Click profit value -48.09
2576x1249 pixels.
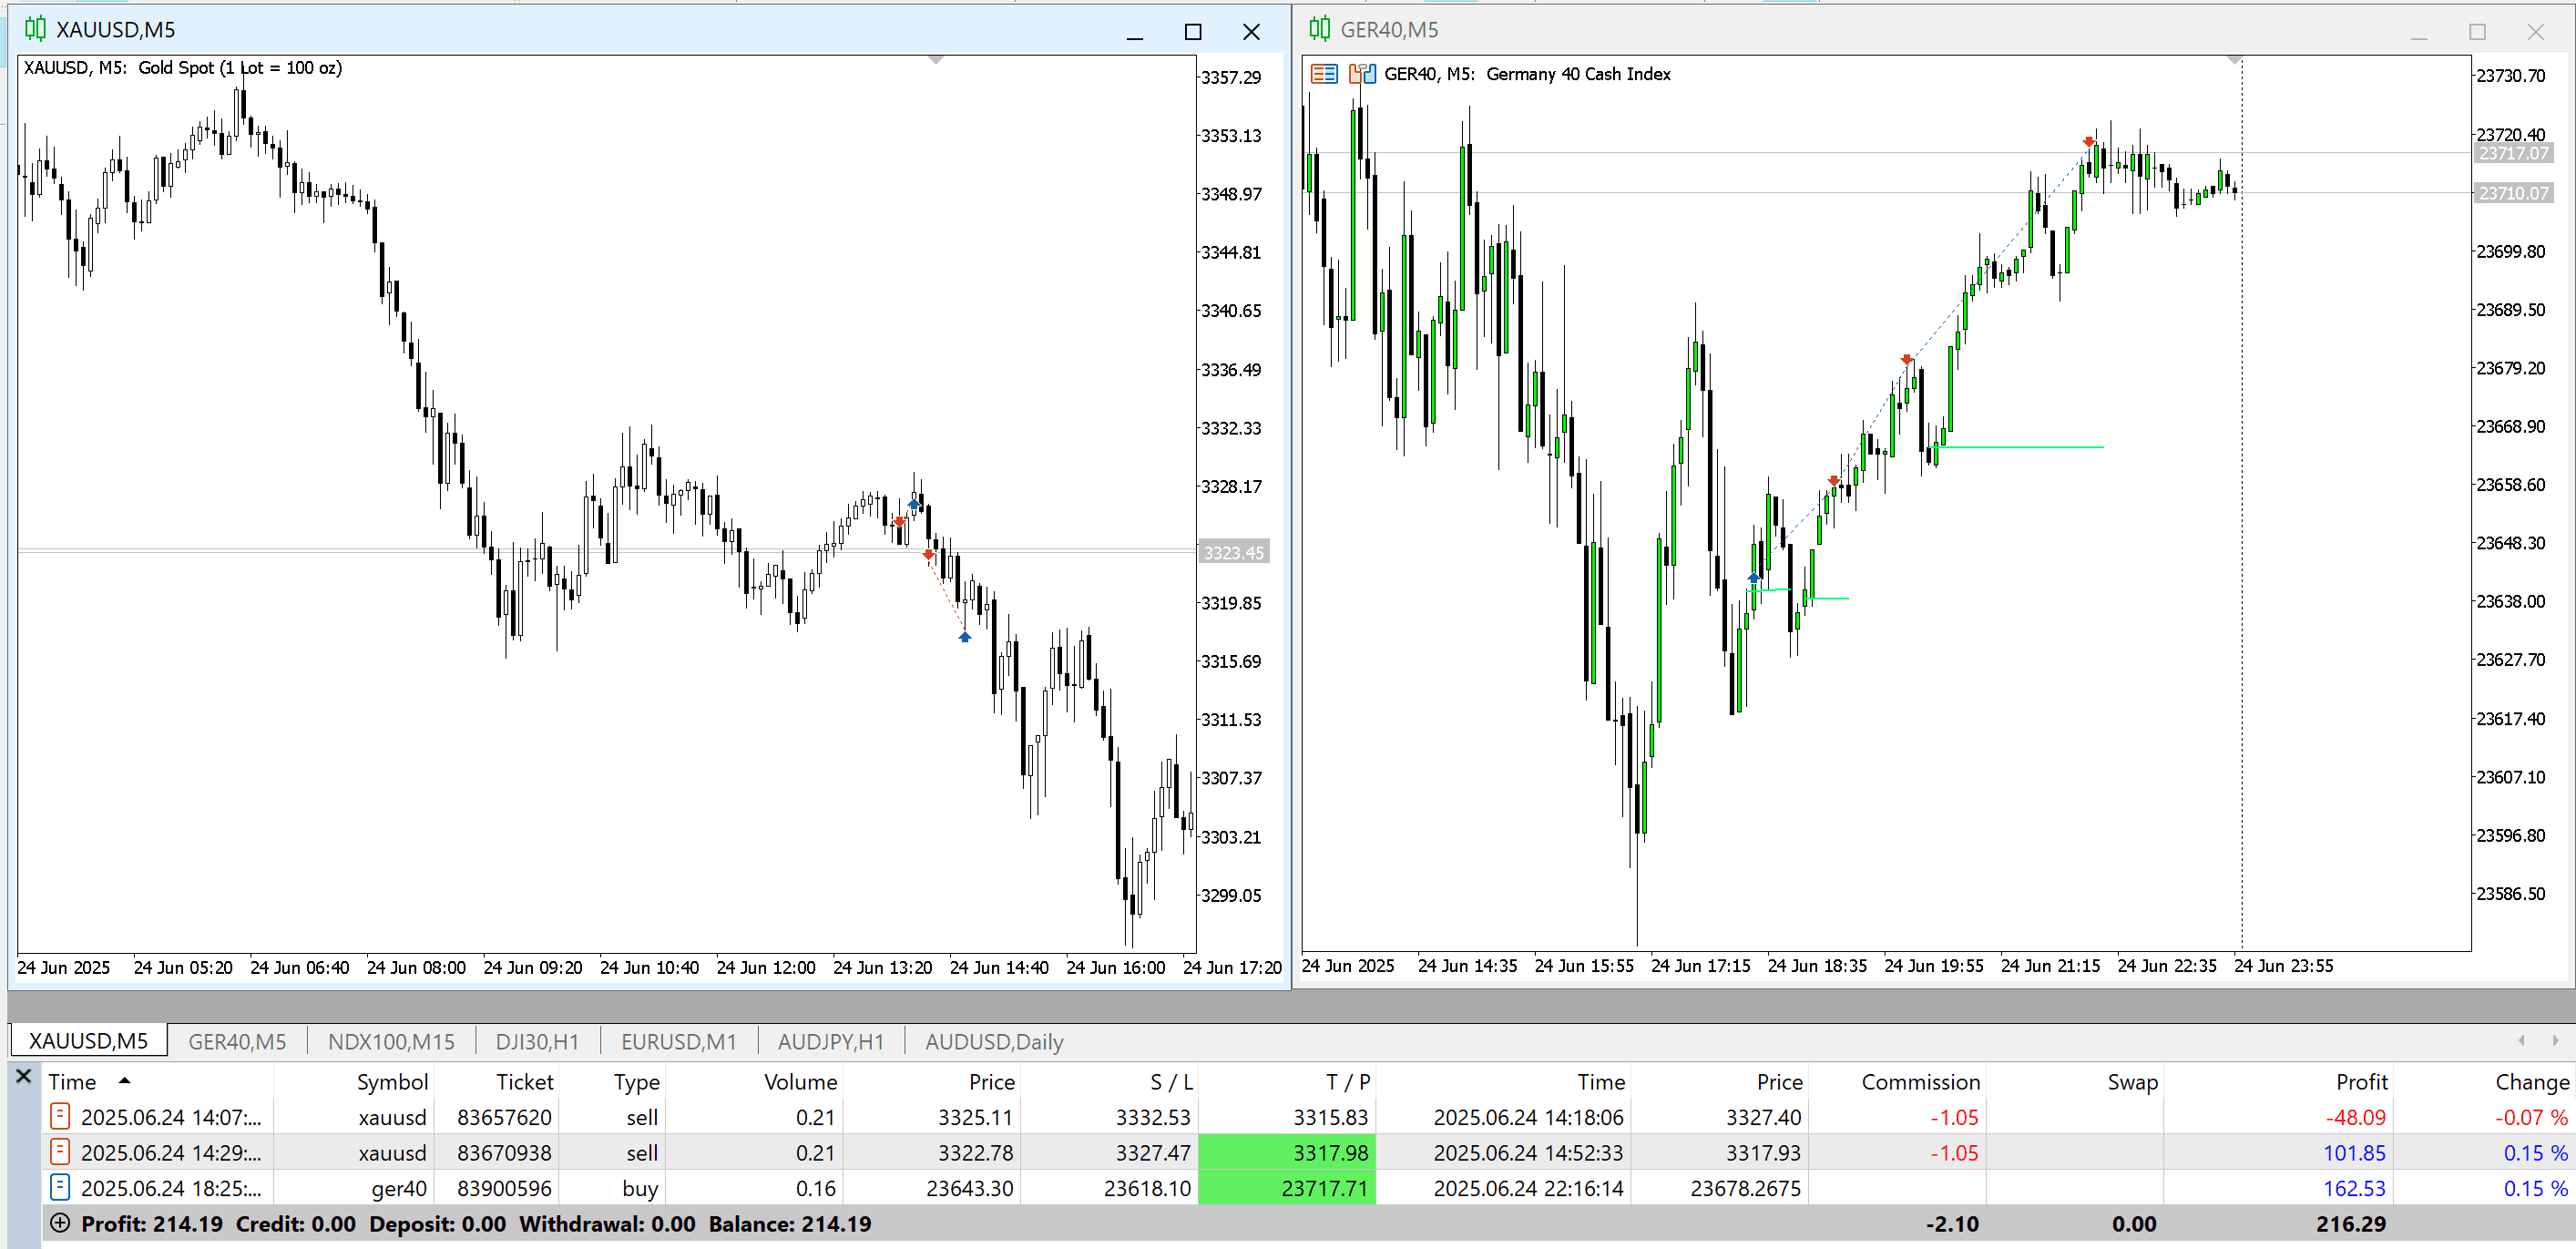[x=2355, y=1117]
